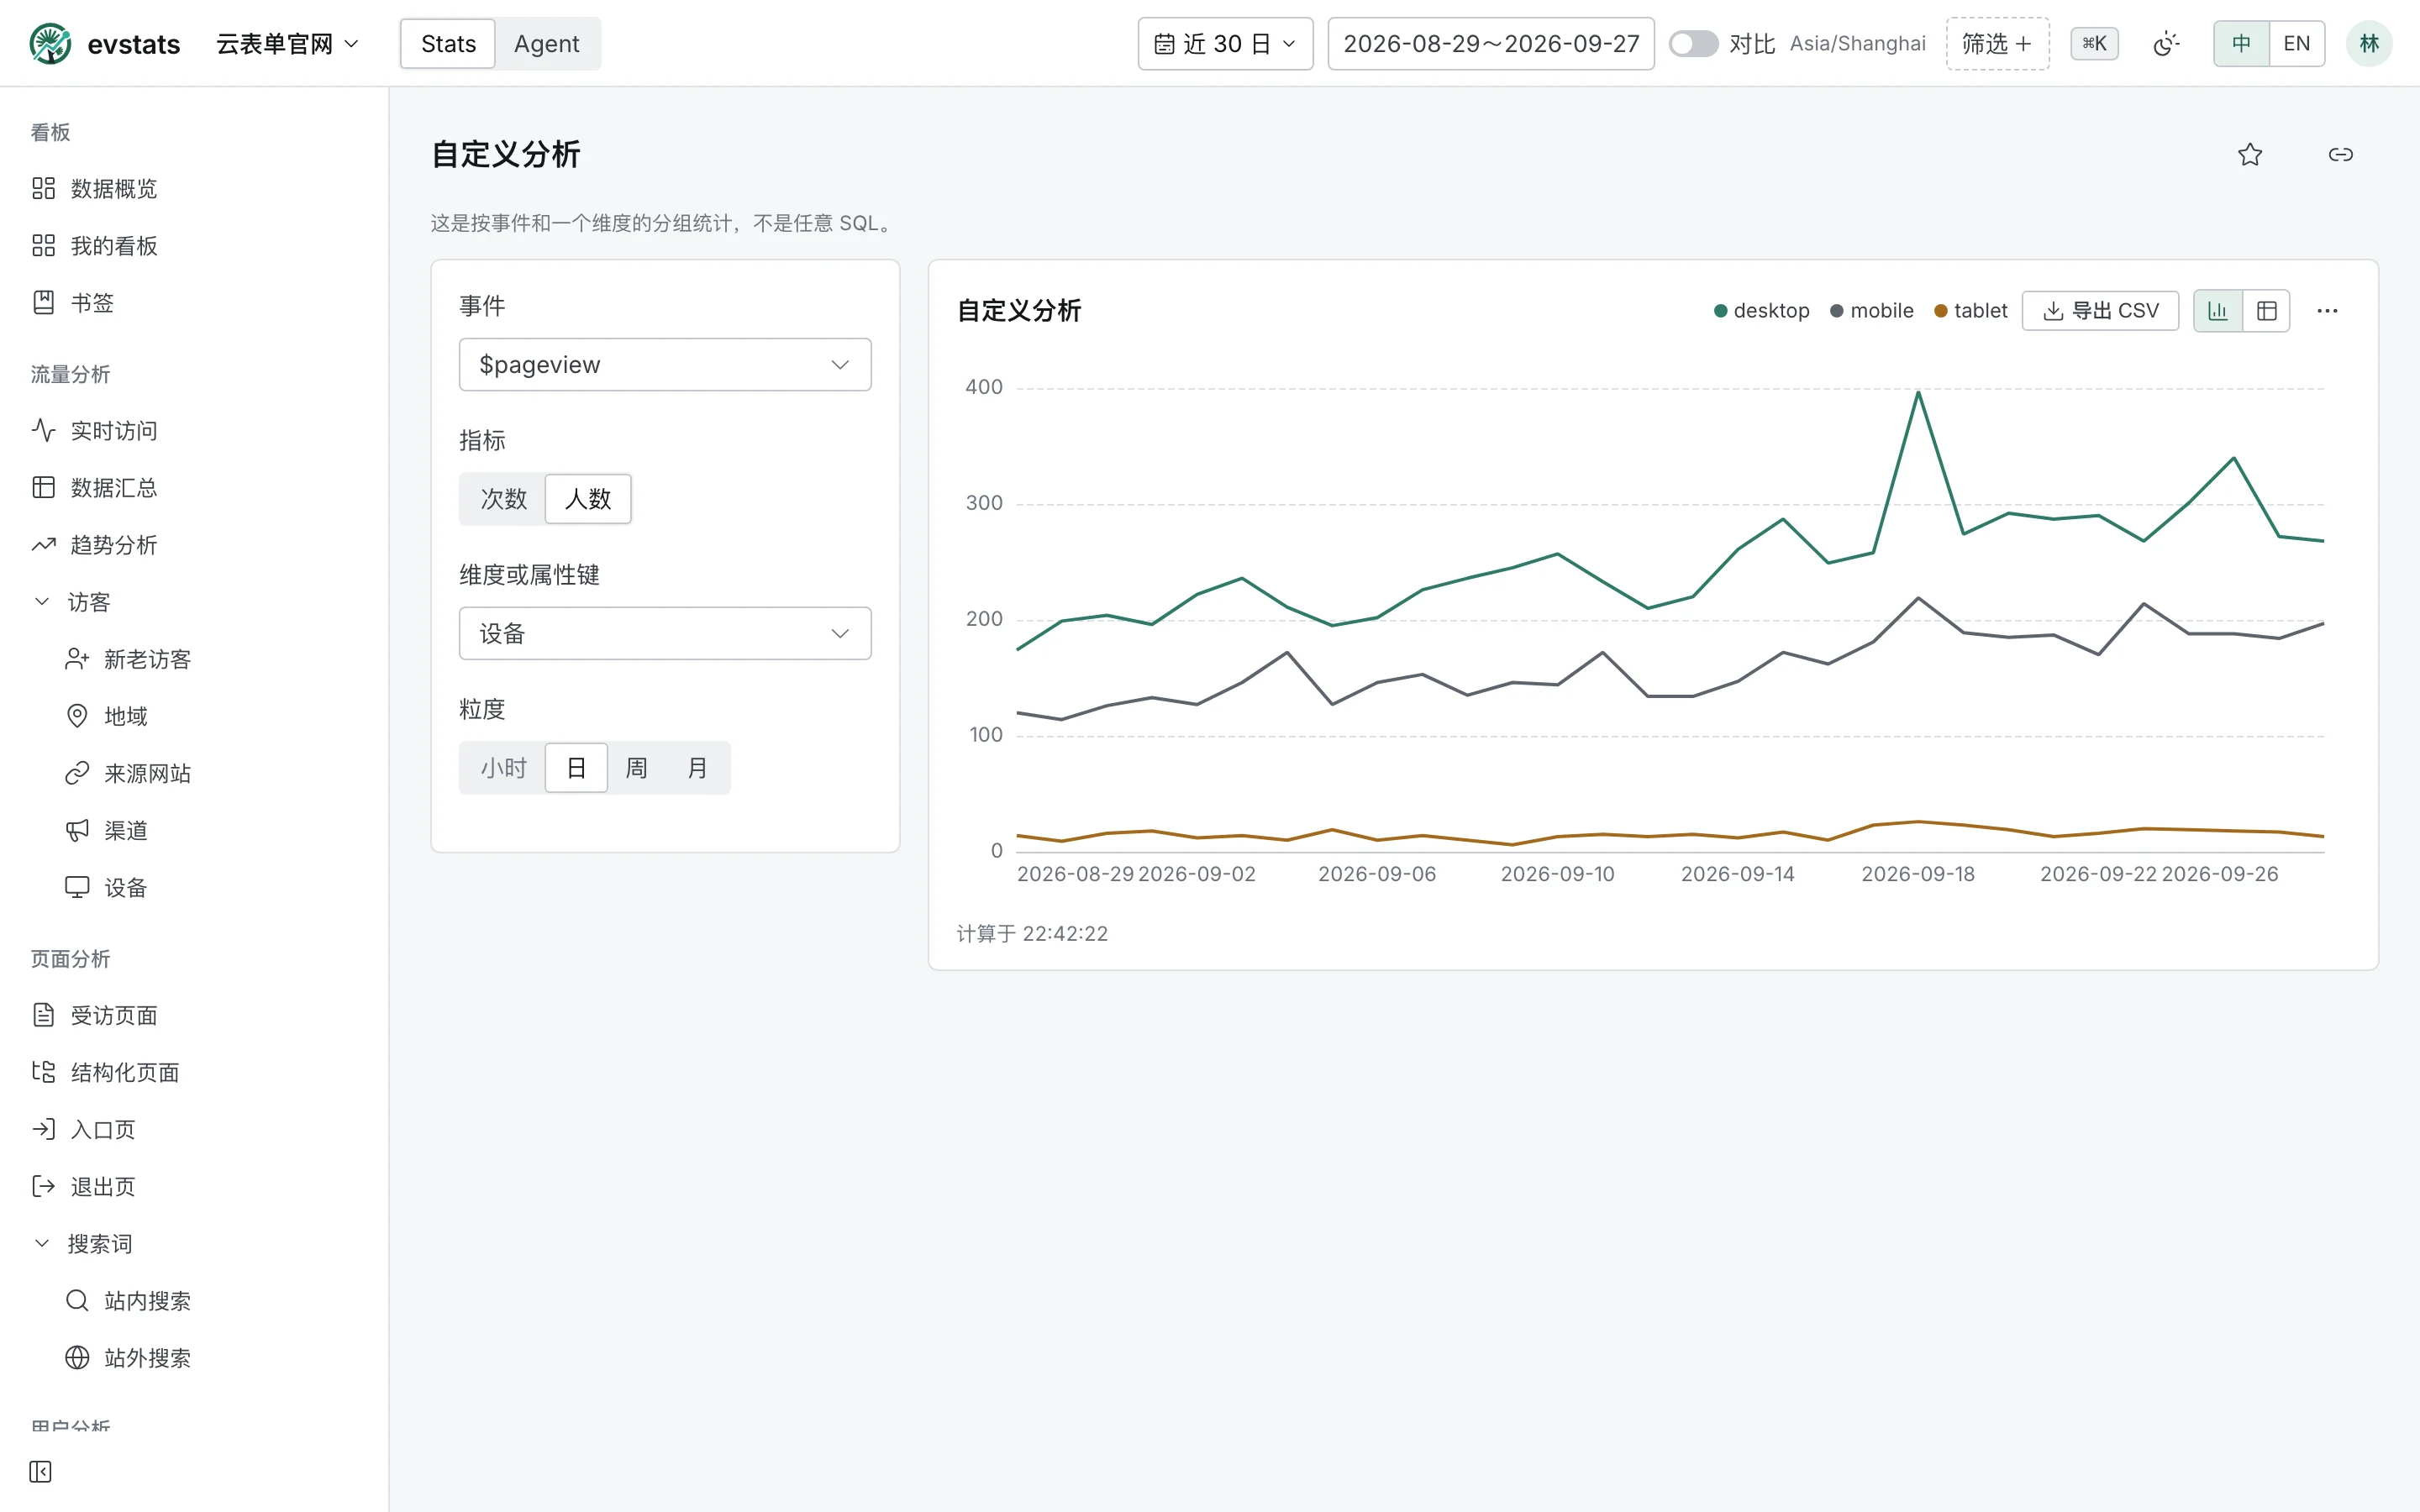Switch language to EN
Viewport: 2420px width, 1512px height.
(x=2296, y=44)
